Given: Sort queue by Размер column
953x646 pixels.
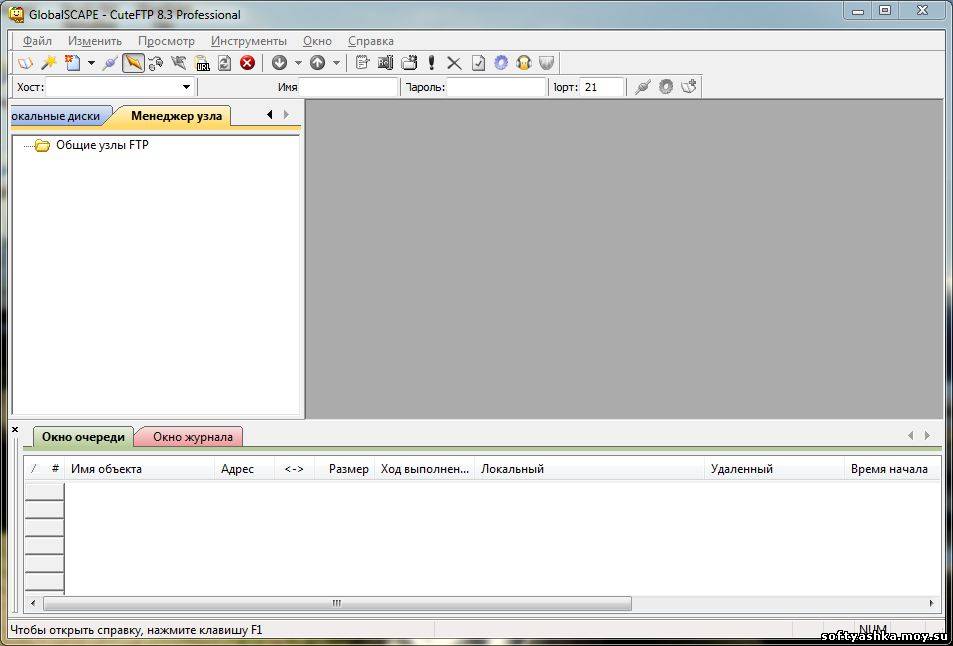Looking at the screenshot, I should tap(344, 469).
